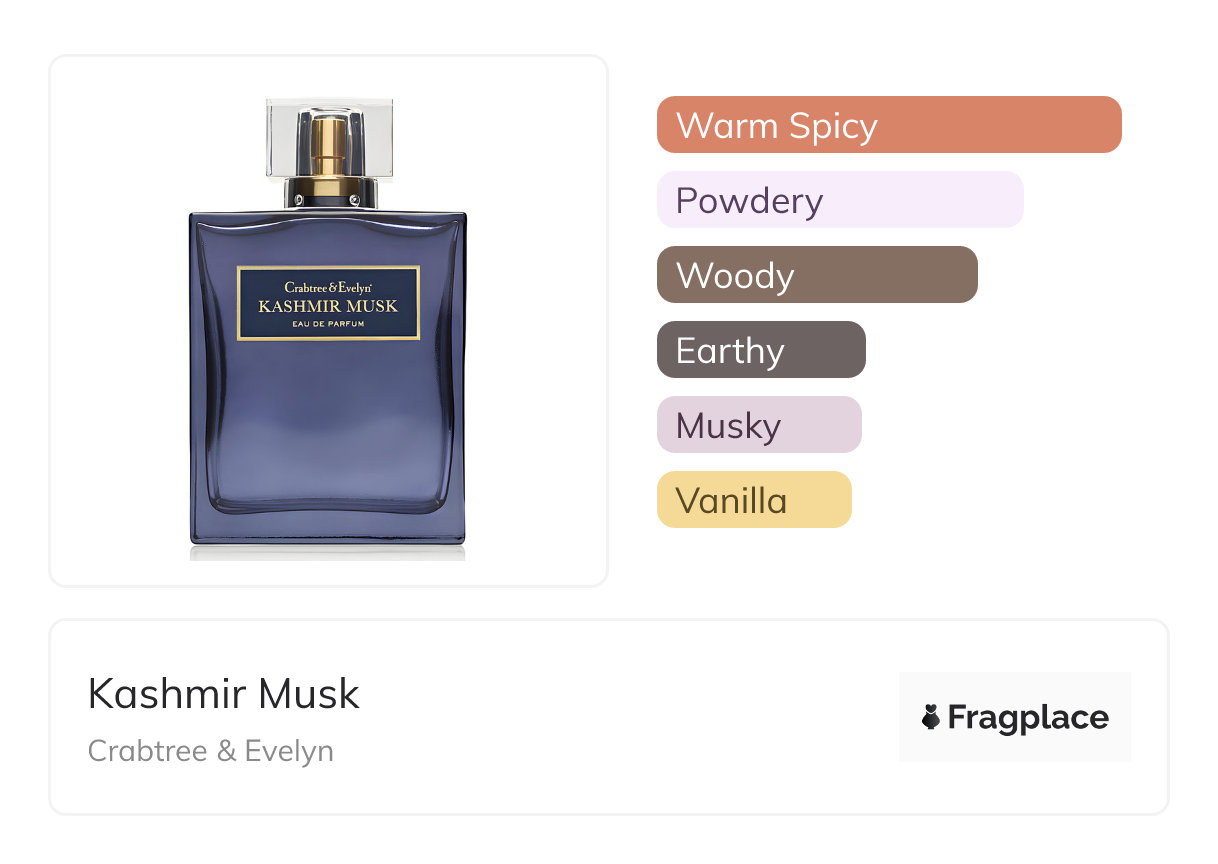
Task: Click the Fragplace perfume bottle logo icon
Action: pos(931,717)
